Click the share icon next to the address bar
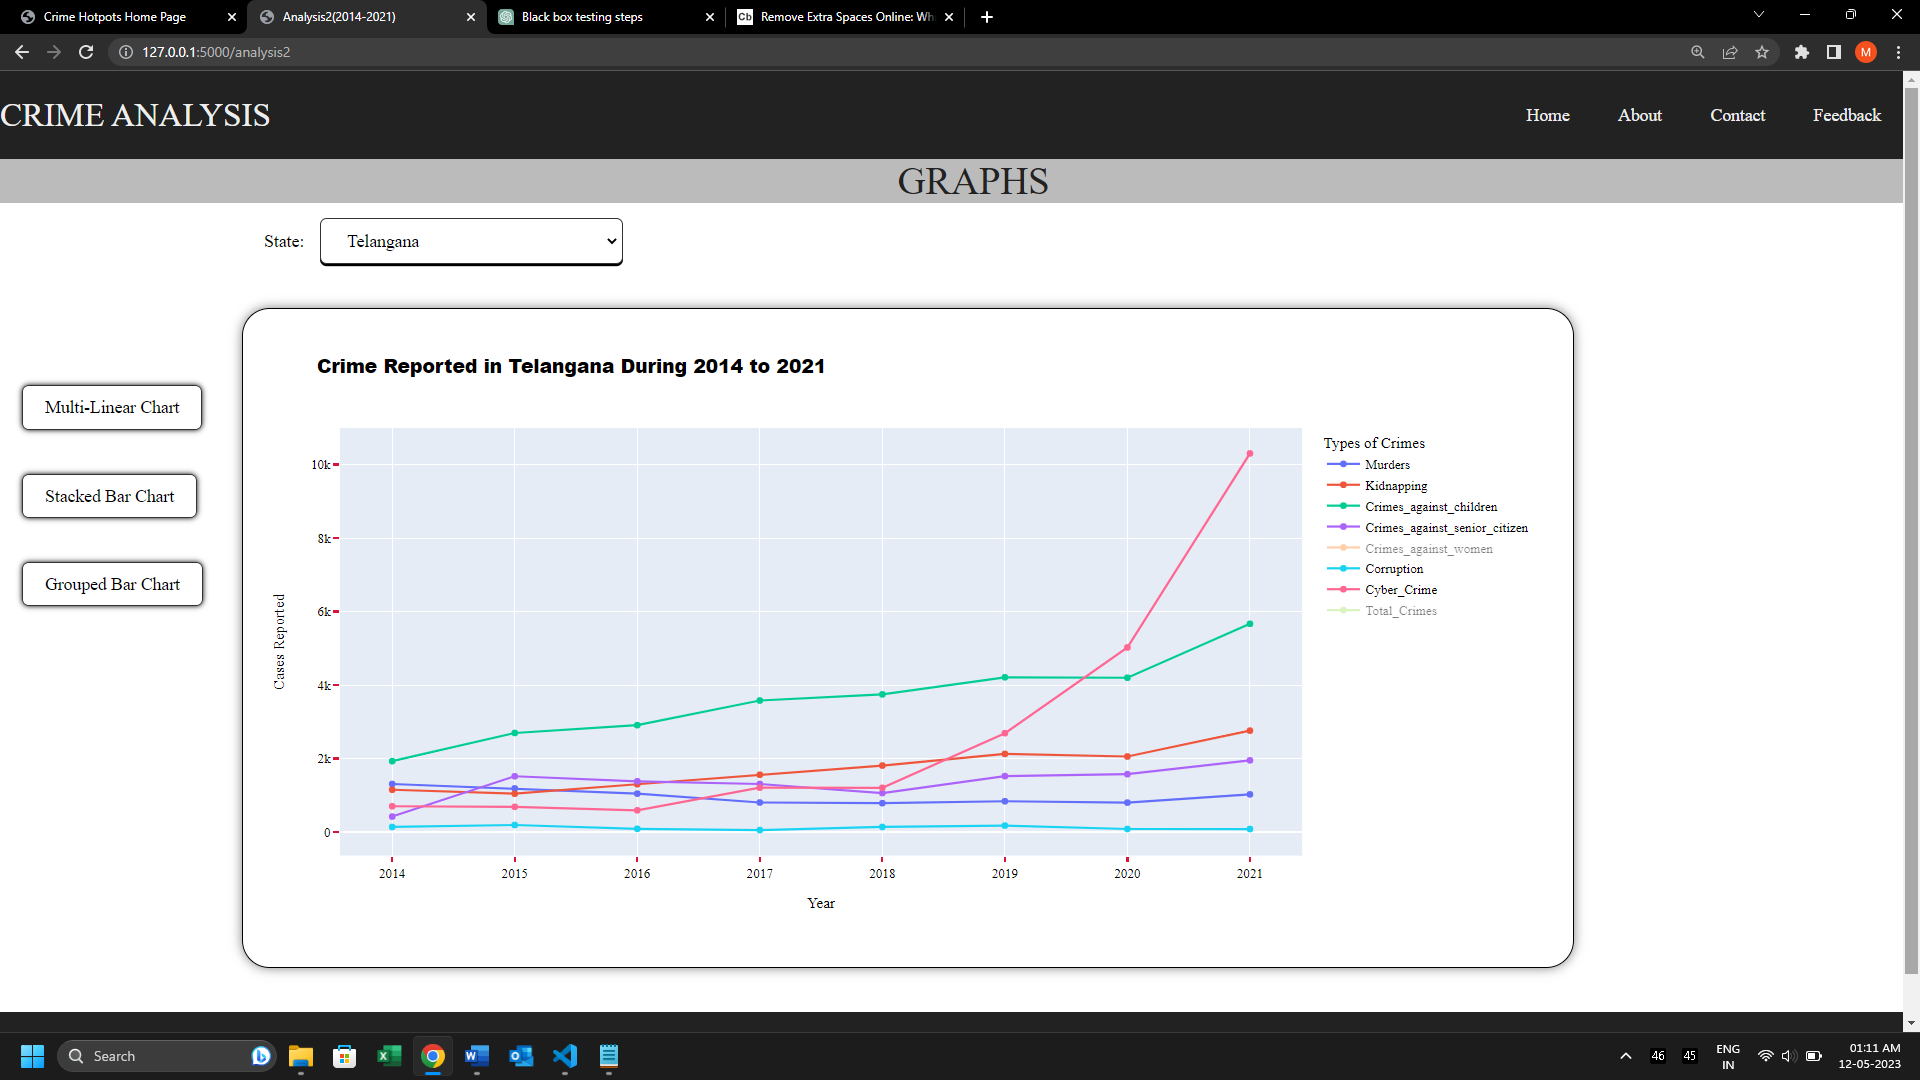This screenshot has height=1080, width=1920. [x=1730, y=52]
